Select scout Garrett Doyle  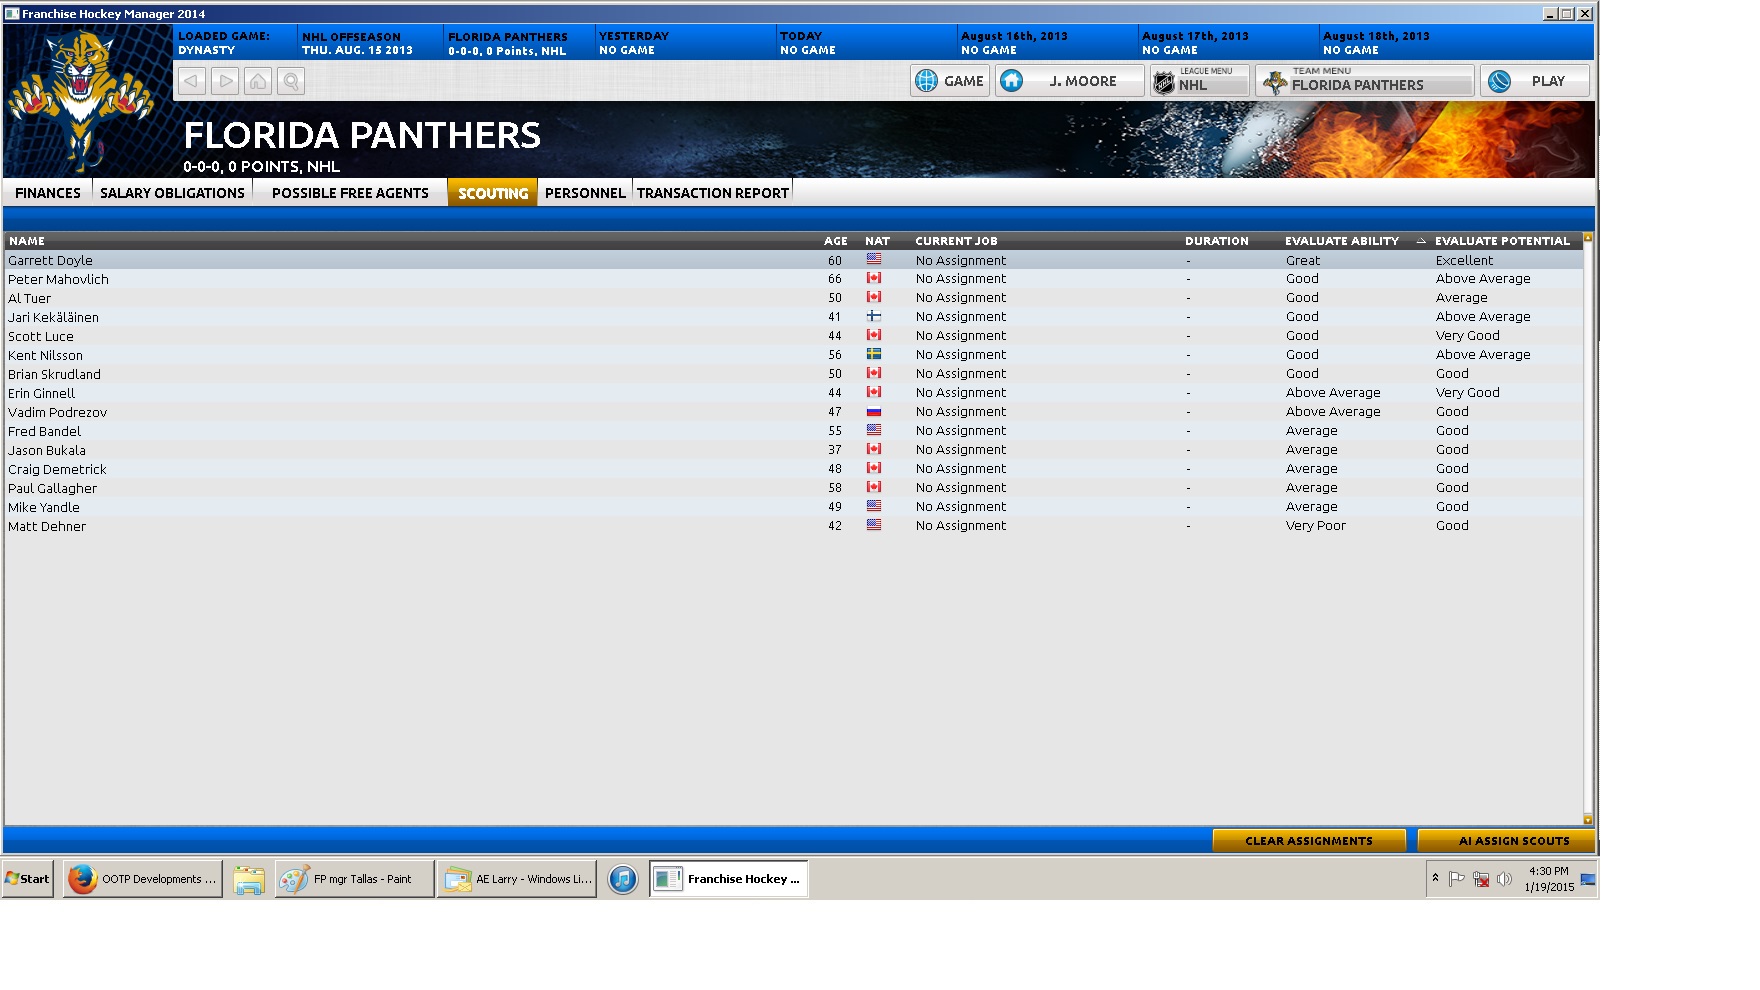50,260
